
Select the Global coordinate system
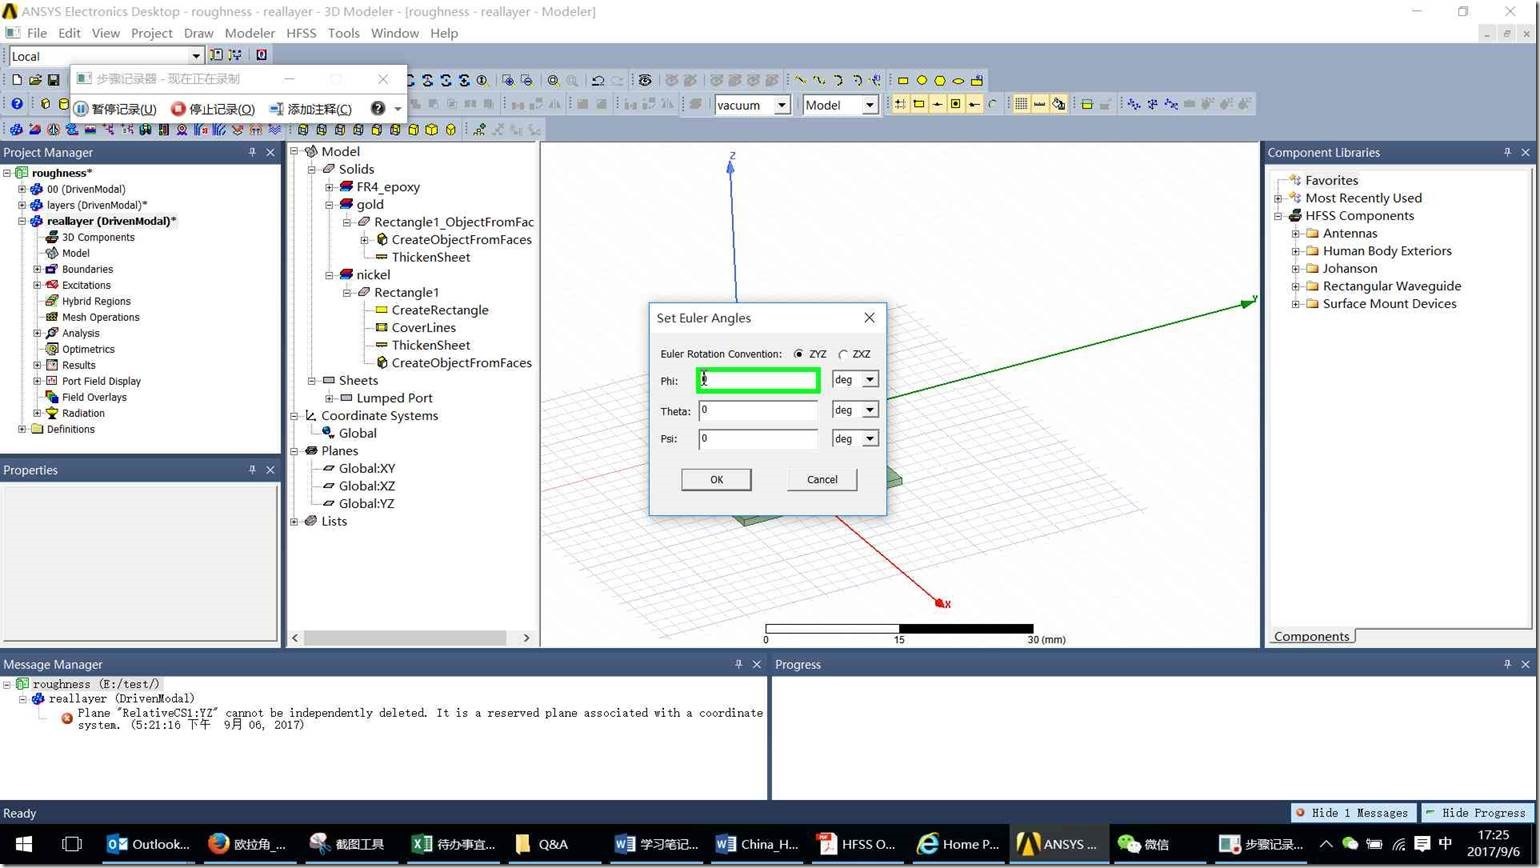[357, 433]
